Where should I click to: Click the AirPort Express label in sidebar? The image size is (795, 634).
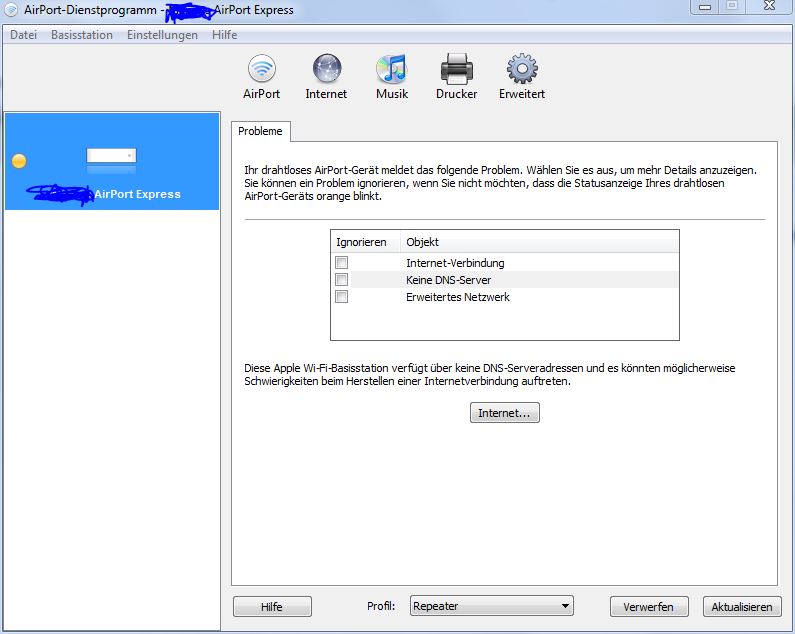(x=137, y=194)
